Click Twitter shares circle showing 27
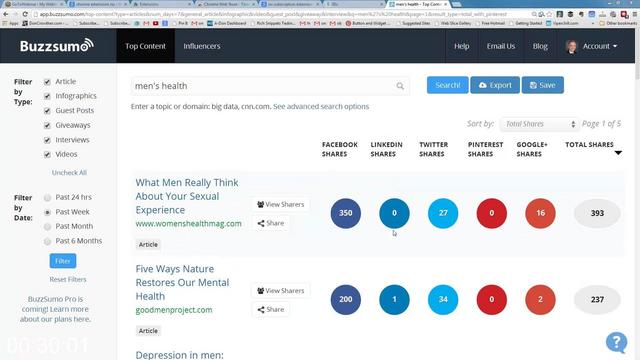The image size is (640, 360). coord(443,213)
